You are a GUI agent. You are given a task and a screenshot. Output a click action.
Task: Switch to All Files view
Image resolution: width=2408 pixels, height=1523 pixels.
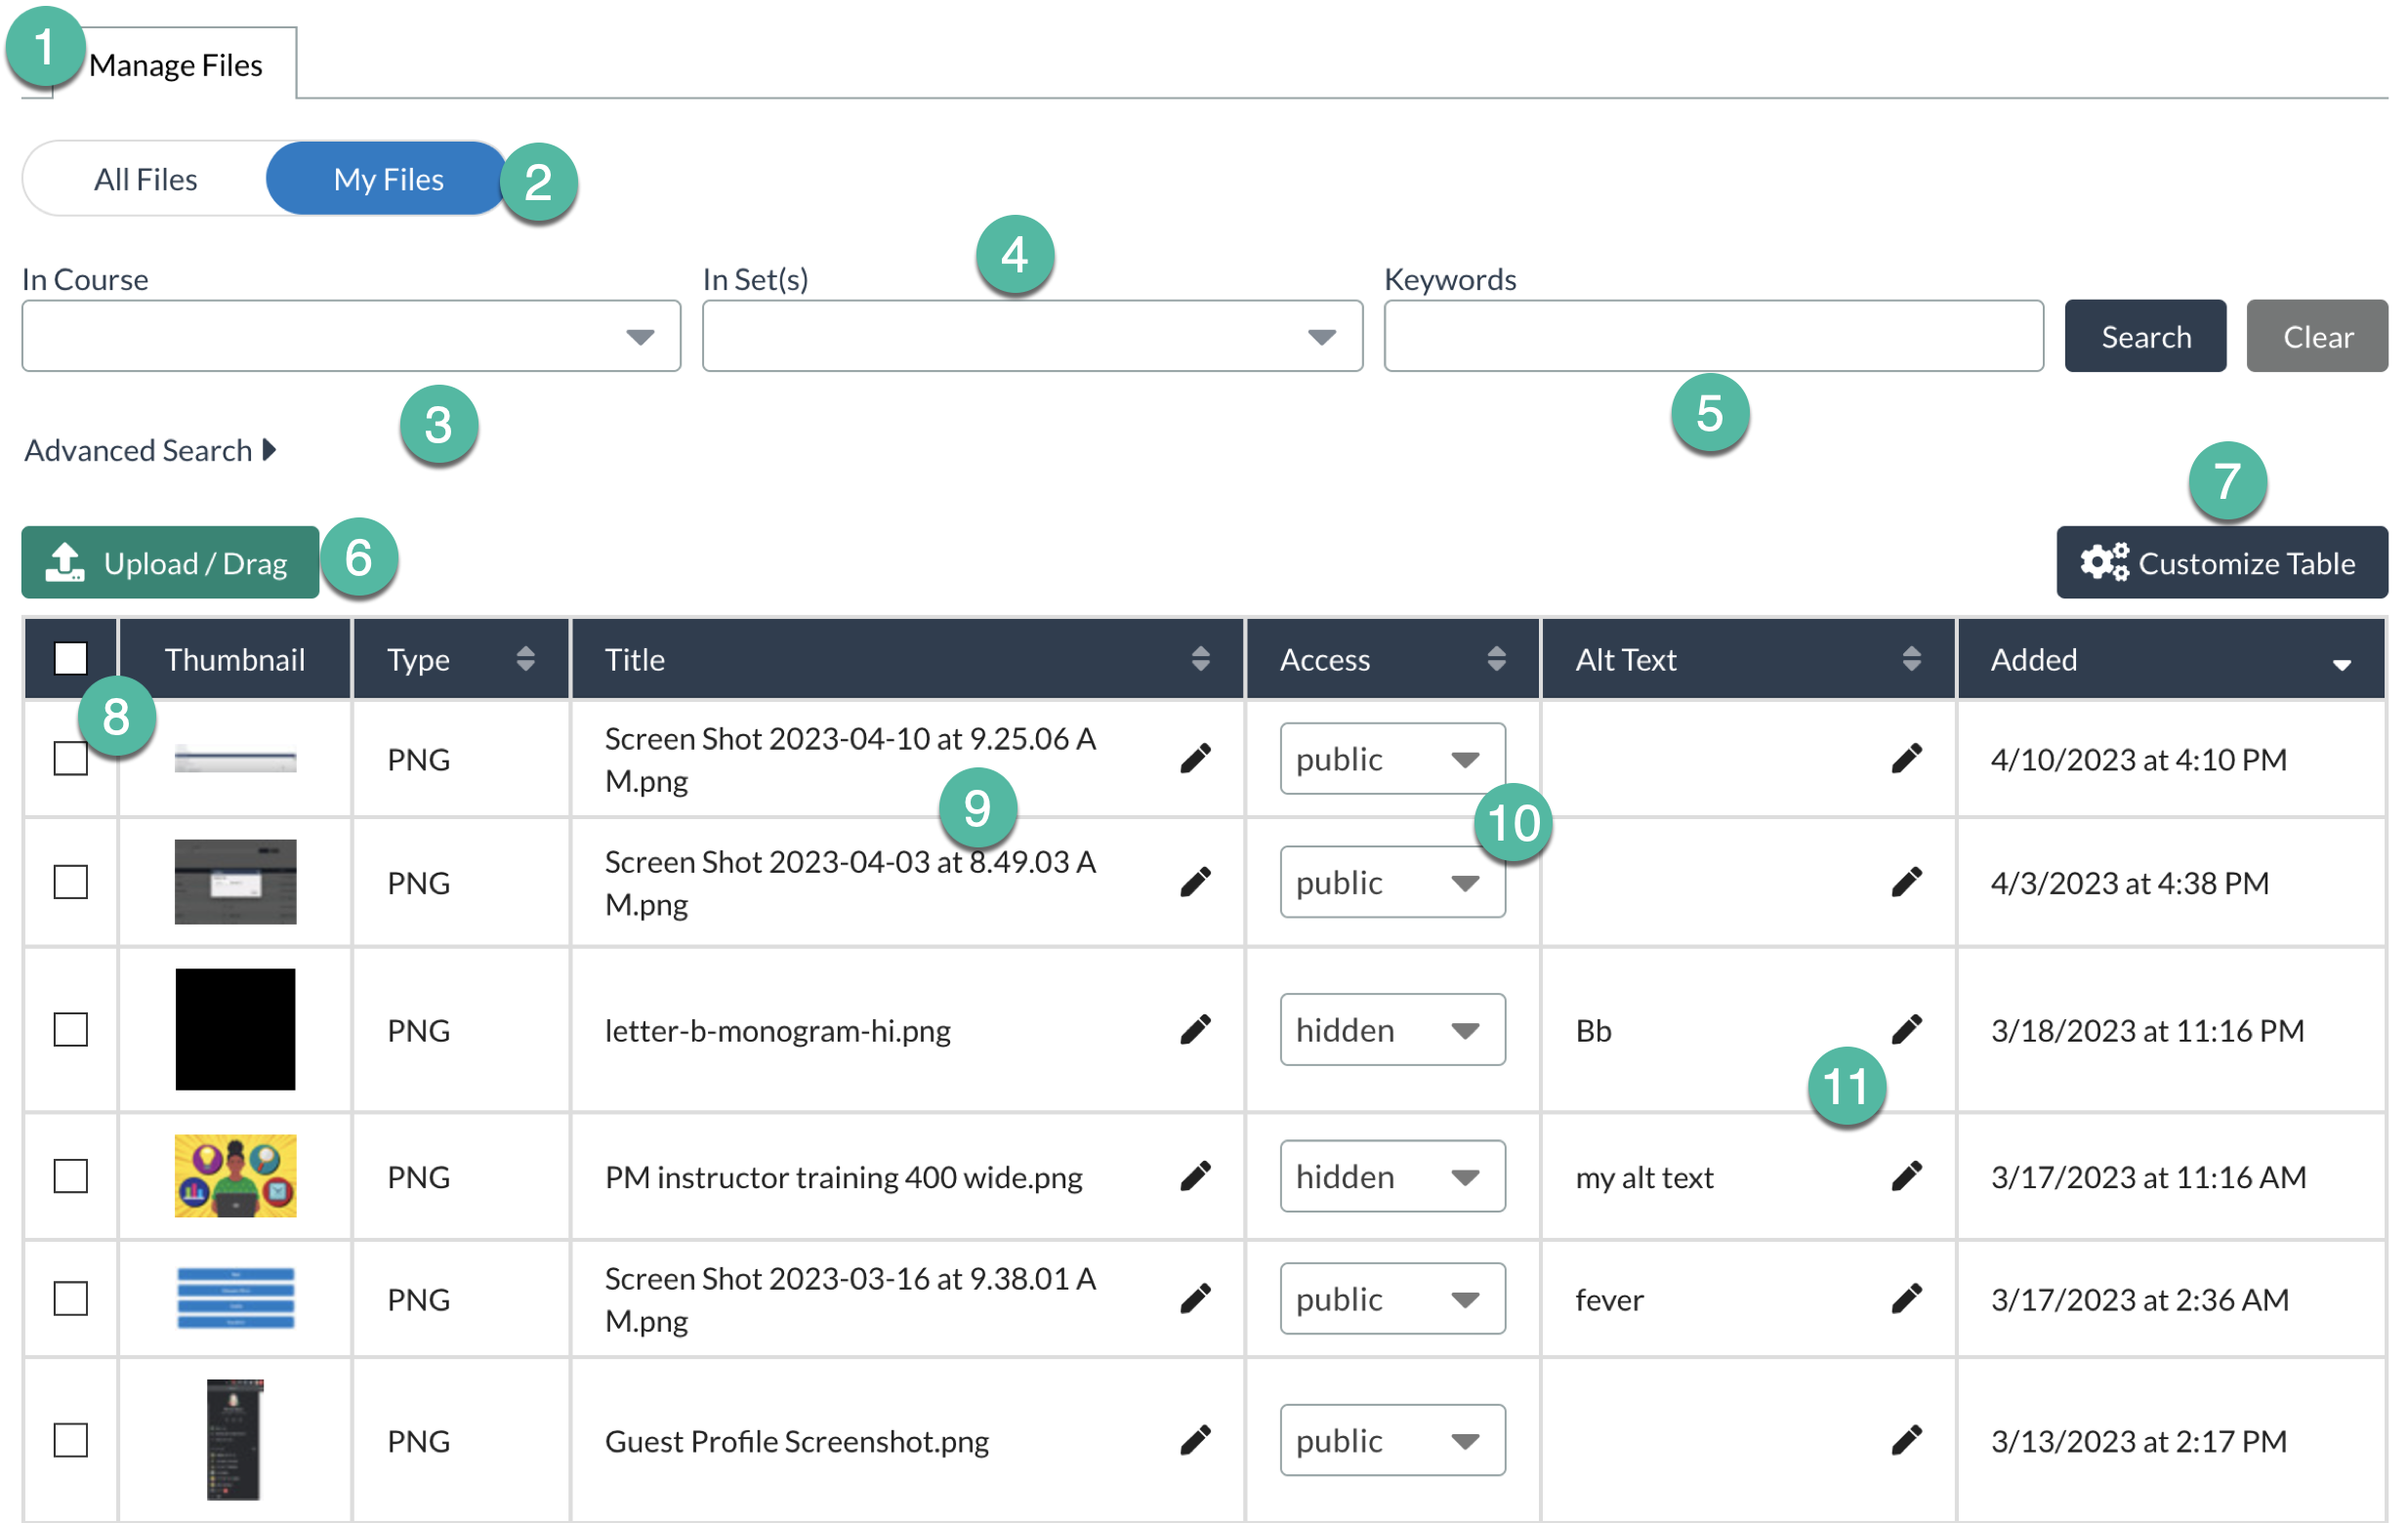coord(146,179)
